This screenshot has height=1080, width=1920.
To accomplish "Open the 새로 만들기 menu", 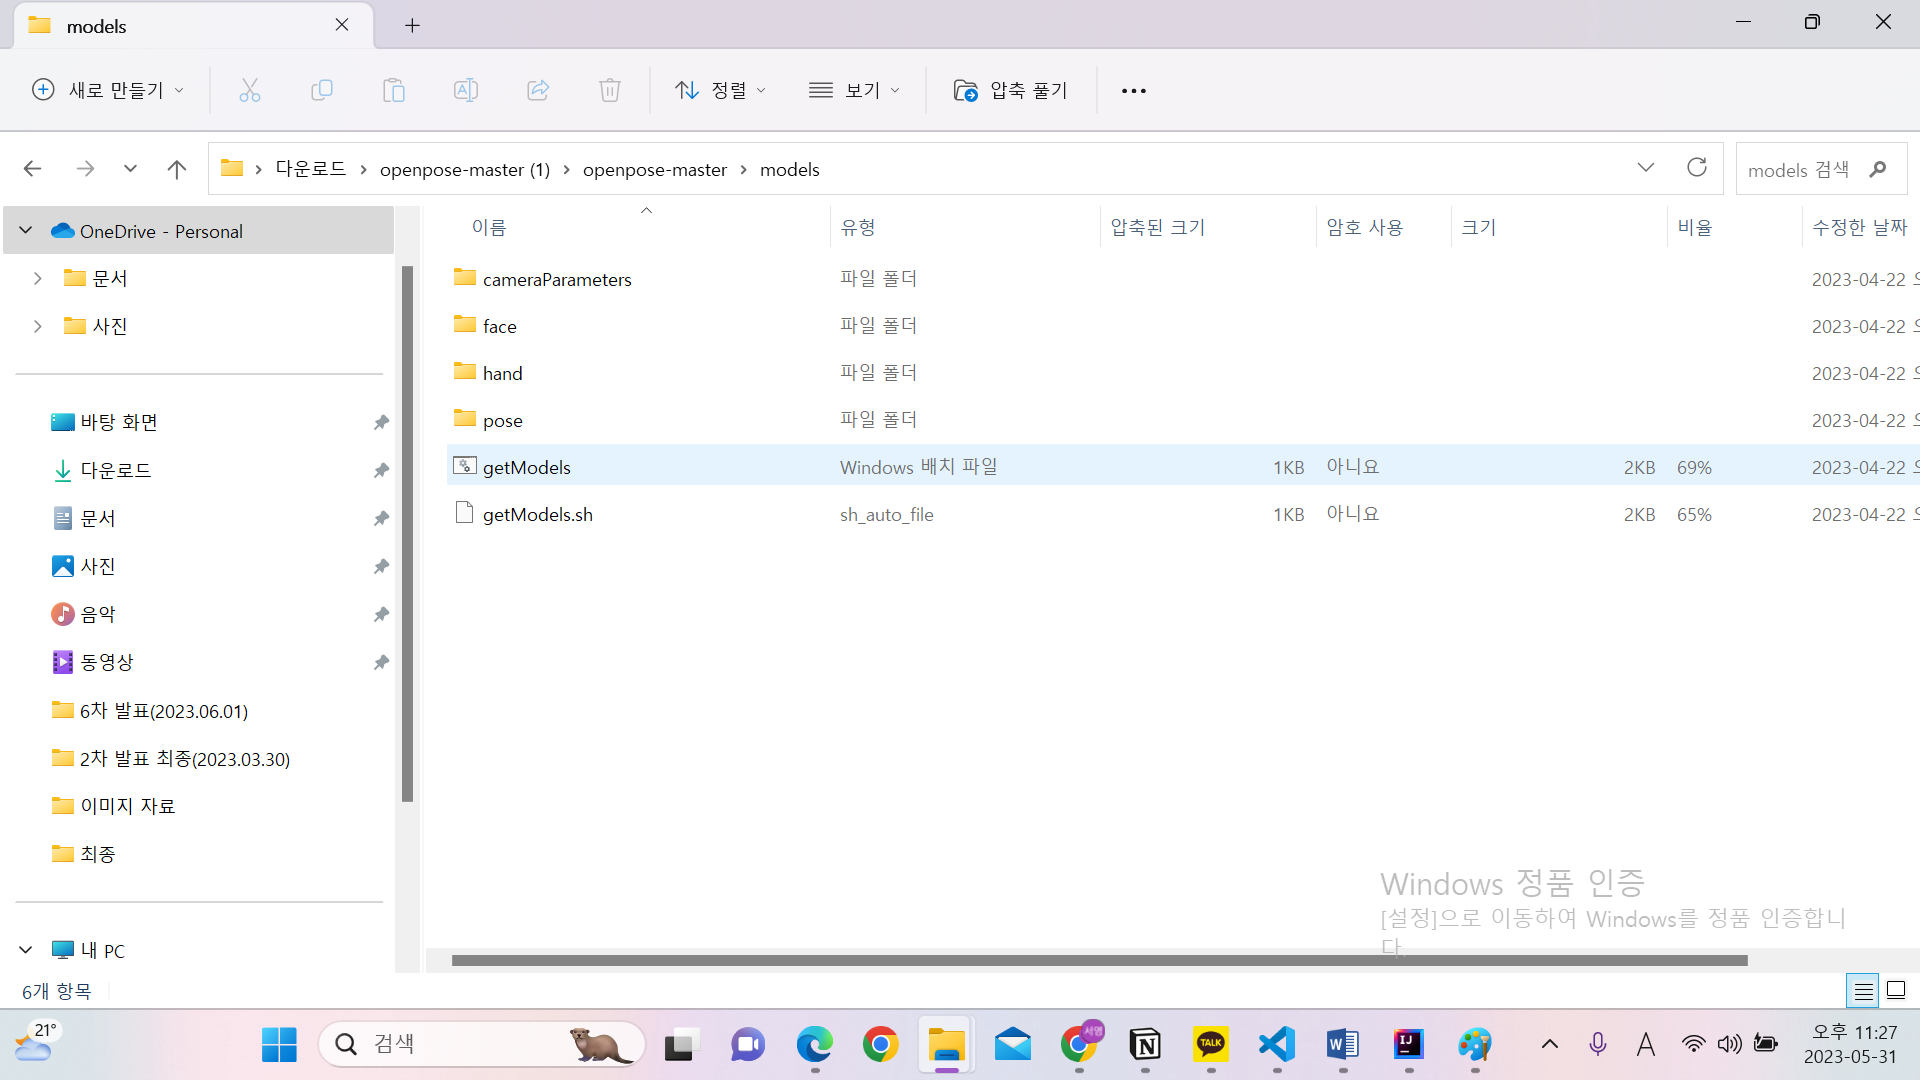I will 108,90.
